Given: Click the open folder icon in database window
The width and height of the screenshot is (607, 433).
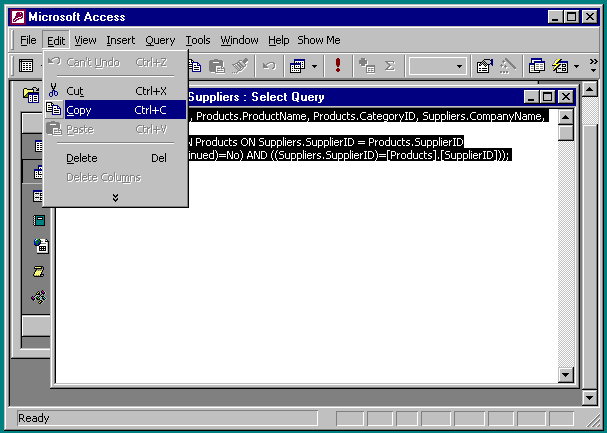Looking at the screenshot, I should pos(31,94).
